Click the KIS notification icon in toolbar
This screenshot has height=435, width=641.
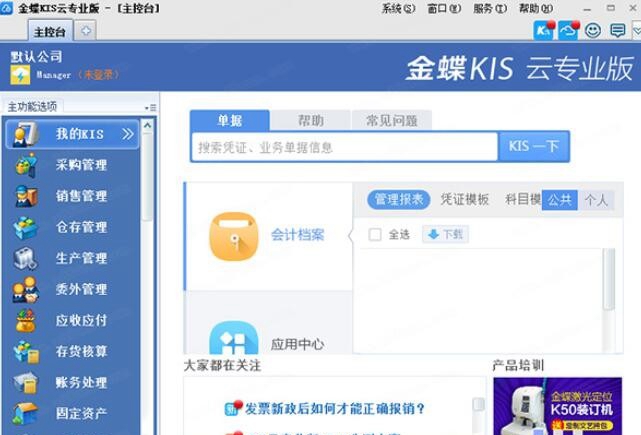click(544, 30)
